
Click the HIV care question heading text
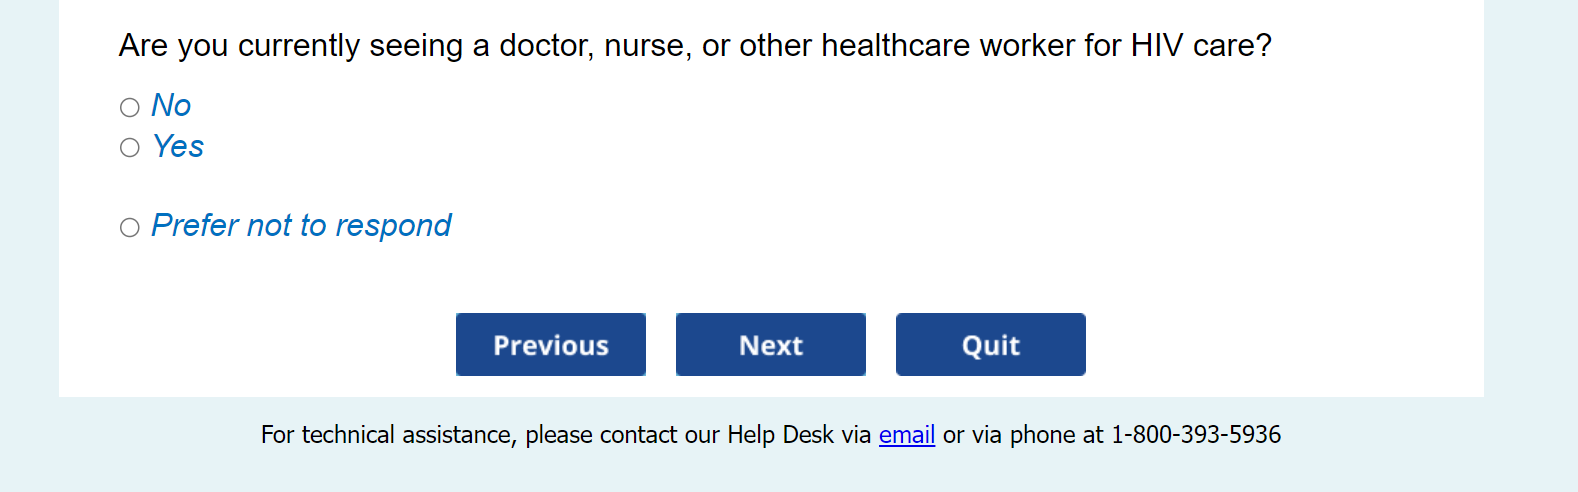pos(694,46)
